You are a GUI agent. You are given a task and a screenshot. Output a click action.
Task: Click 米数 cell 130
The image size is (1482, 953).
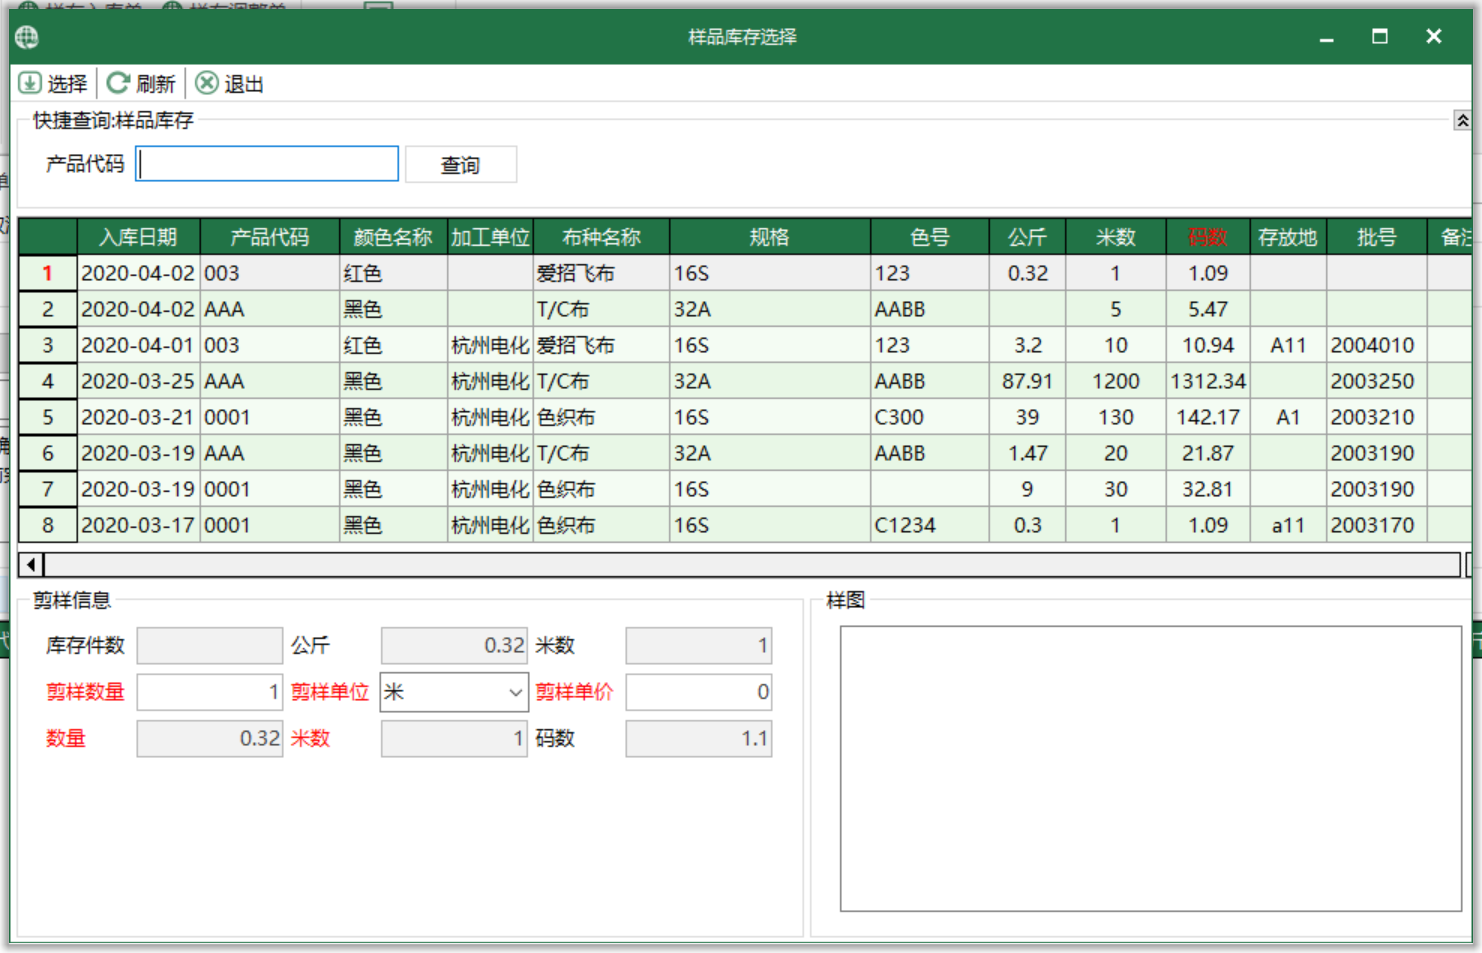tap(1116, 417)
